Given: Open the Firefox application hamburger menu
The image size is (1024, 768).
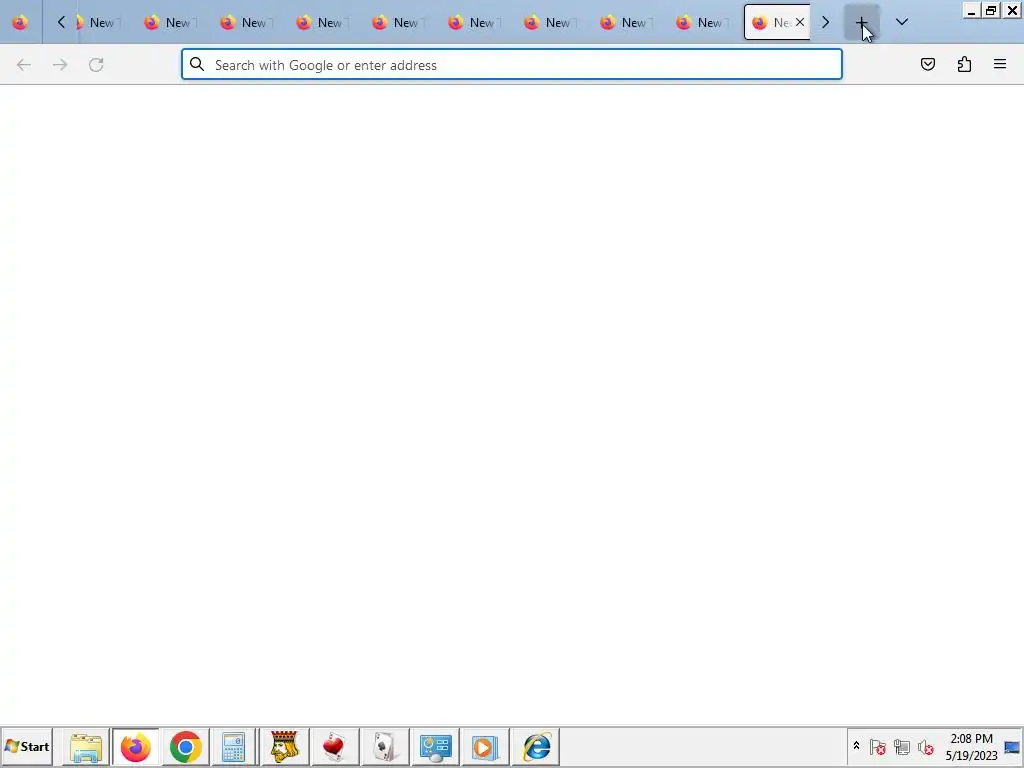Looking at the screenshot, I should [x=1000, y=64].
